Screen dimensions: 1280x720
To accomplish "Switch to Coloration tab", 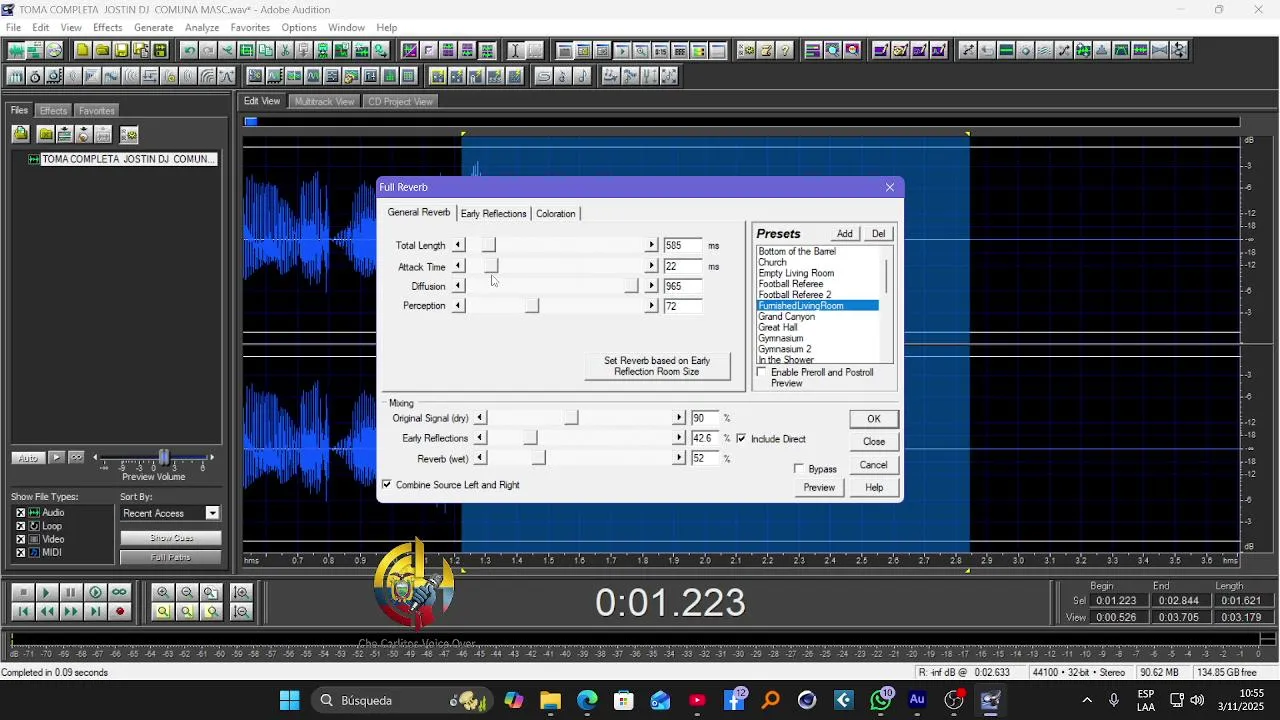I will click(x=555, y=213).
